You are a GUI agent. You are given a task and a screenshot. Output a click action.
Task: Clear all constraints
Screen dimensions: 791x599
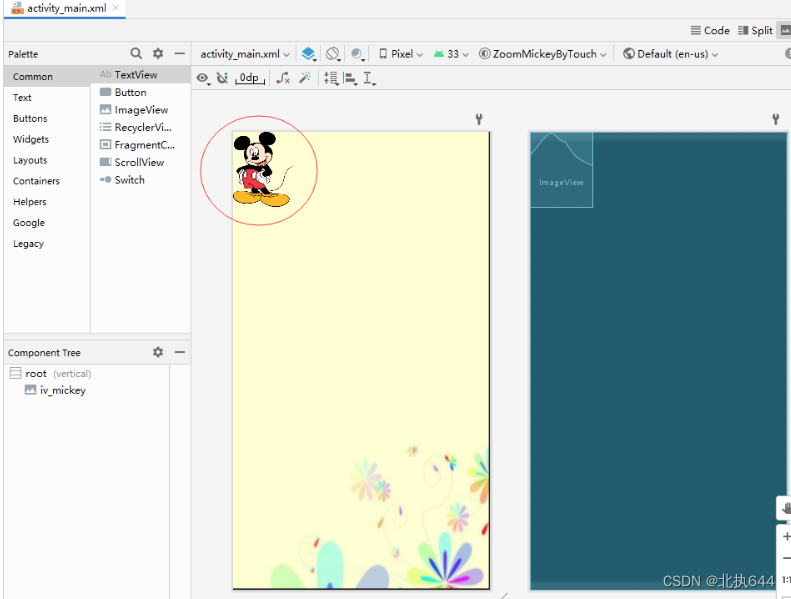283,78
